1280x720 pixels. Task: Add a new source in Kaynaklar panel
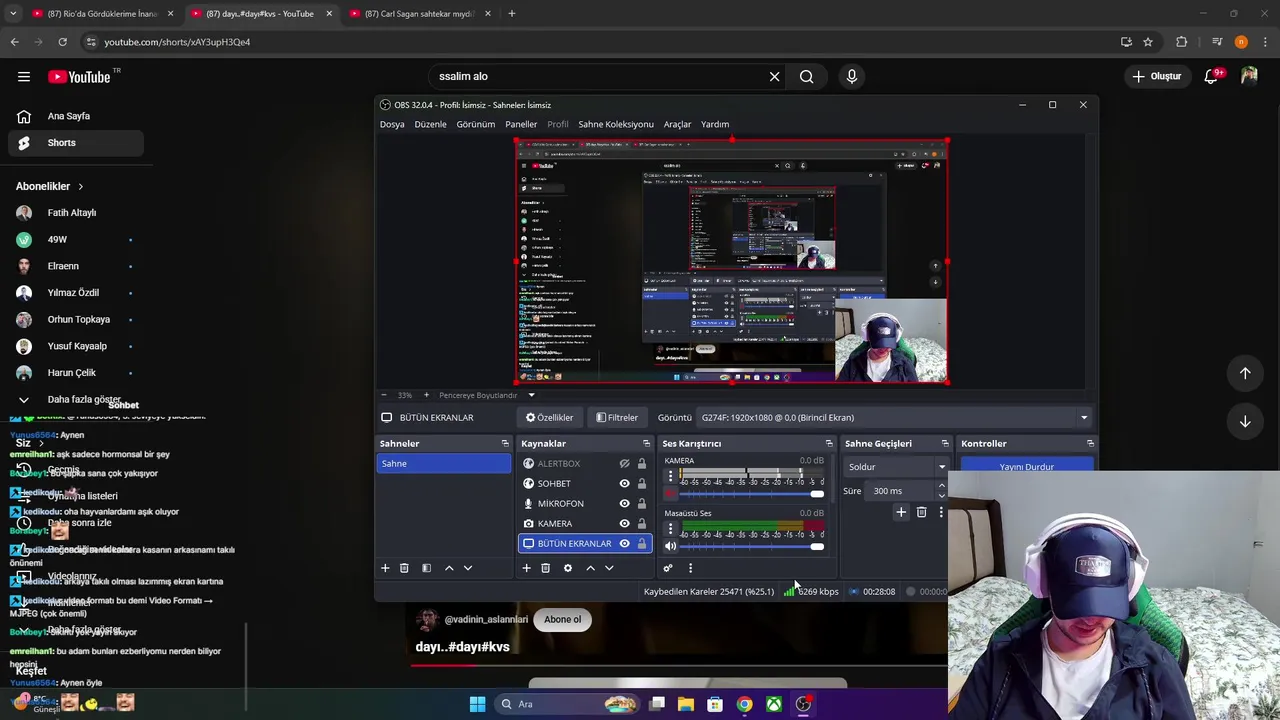pos(526,568)
